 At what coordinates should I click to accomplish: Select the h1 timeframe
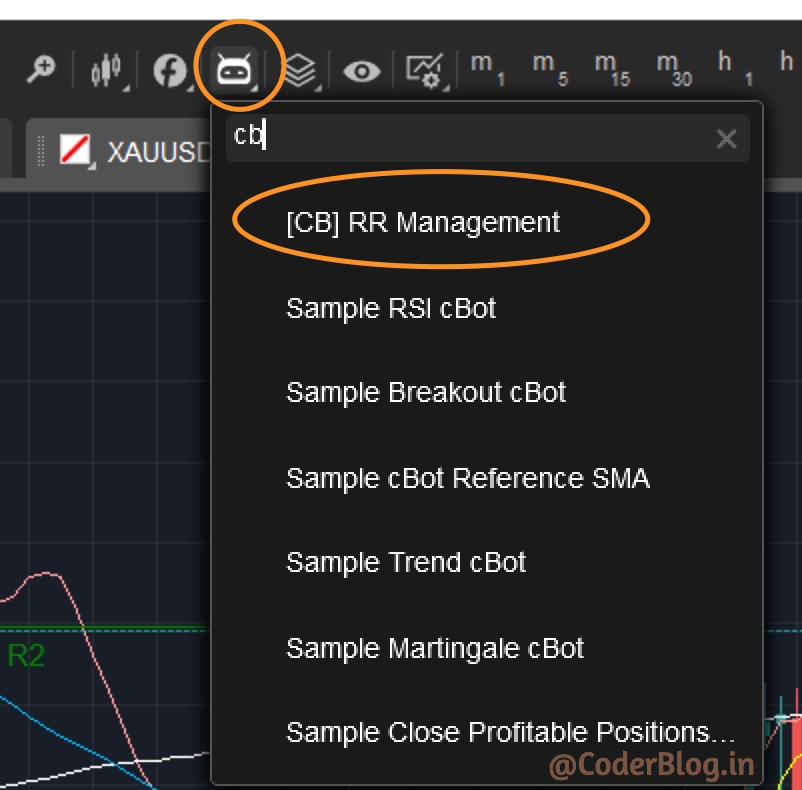(734, 68)
